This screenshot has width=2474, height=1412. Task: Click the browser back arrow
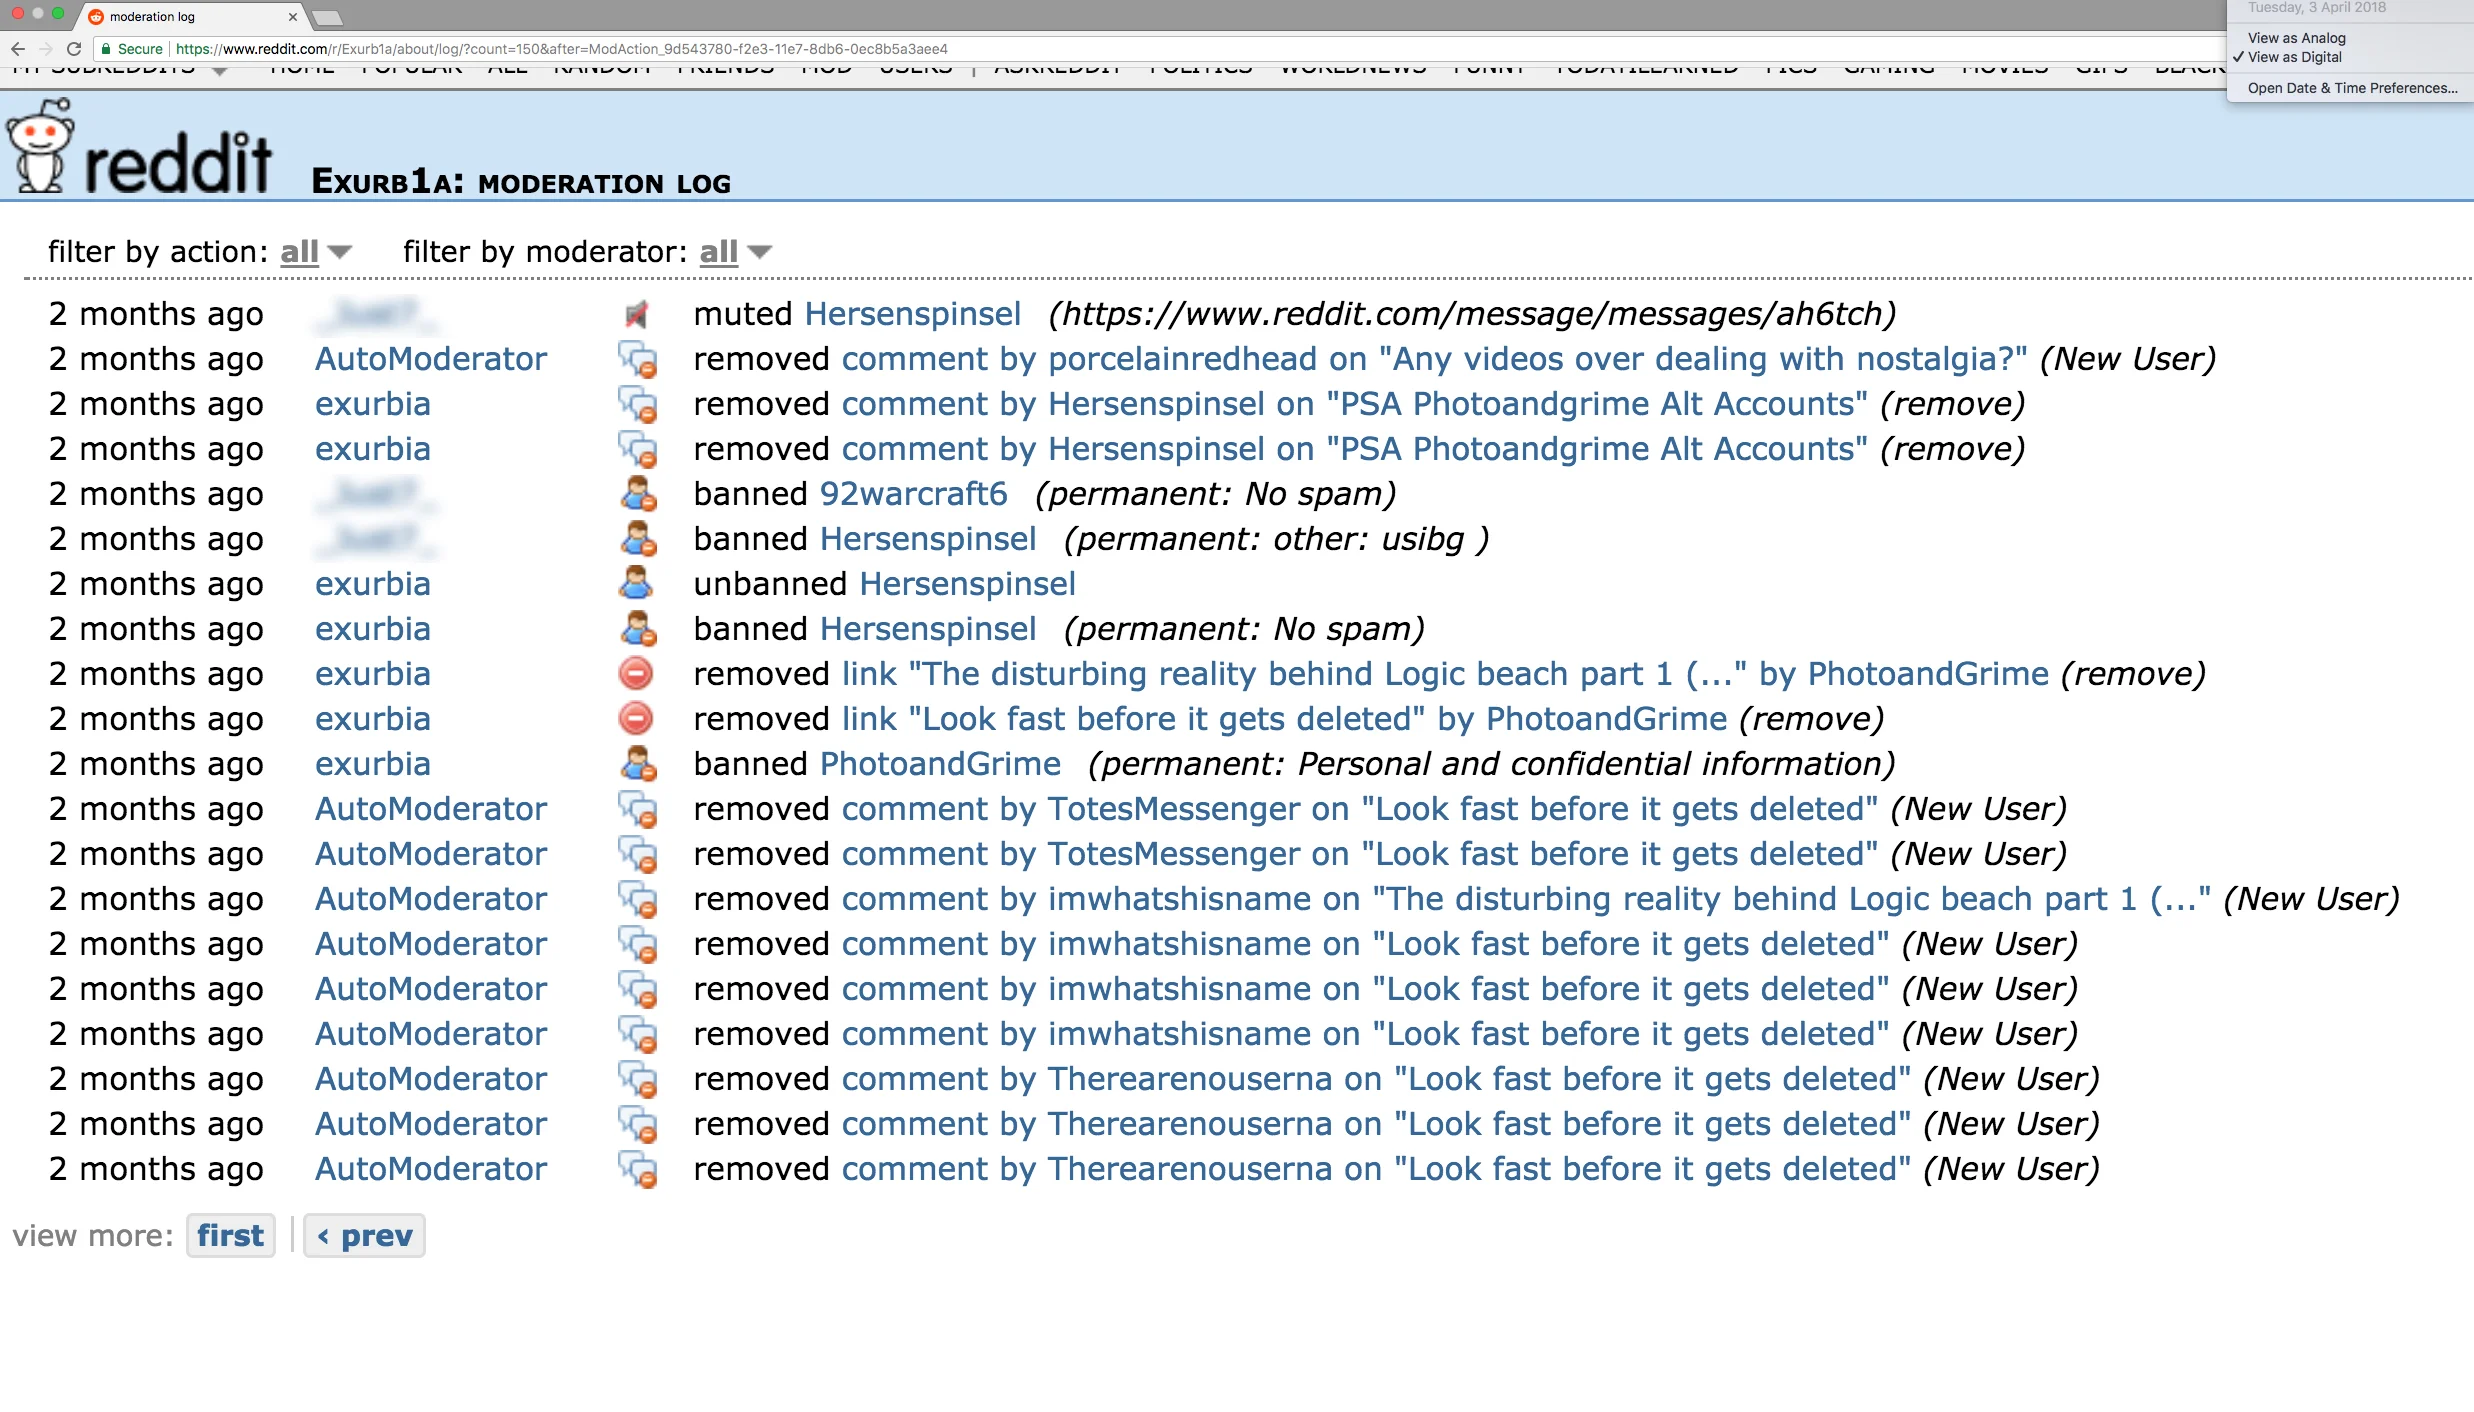[x=18, y=49]
